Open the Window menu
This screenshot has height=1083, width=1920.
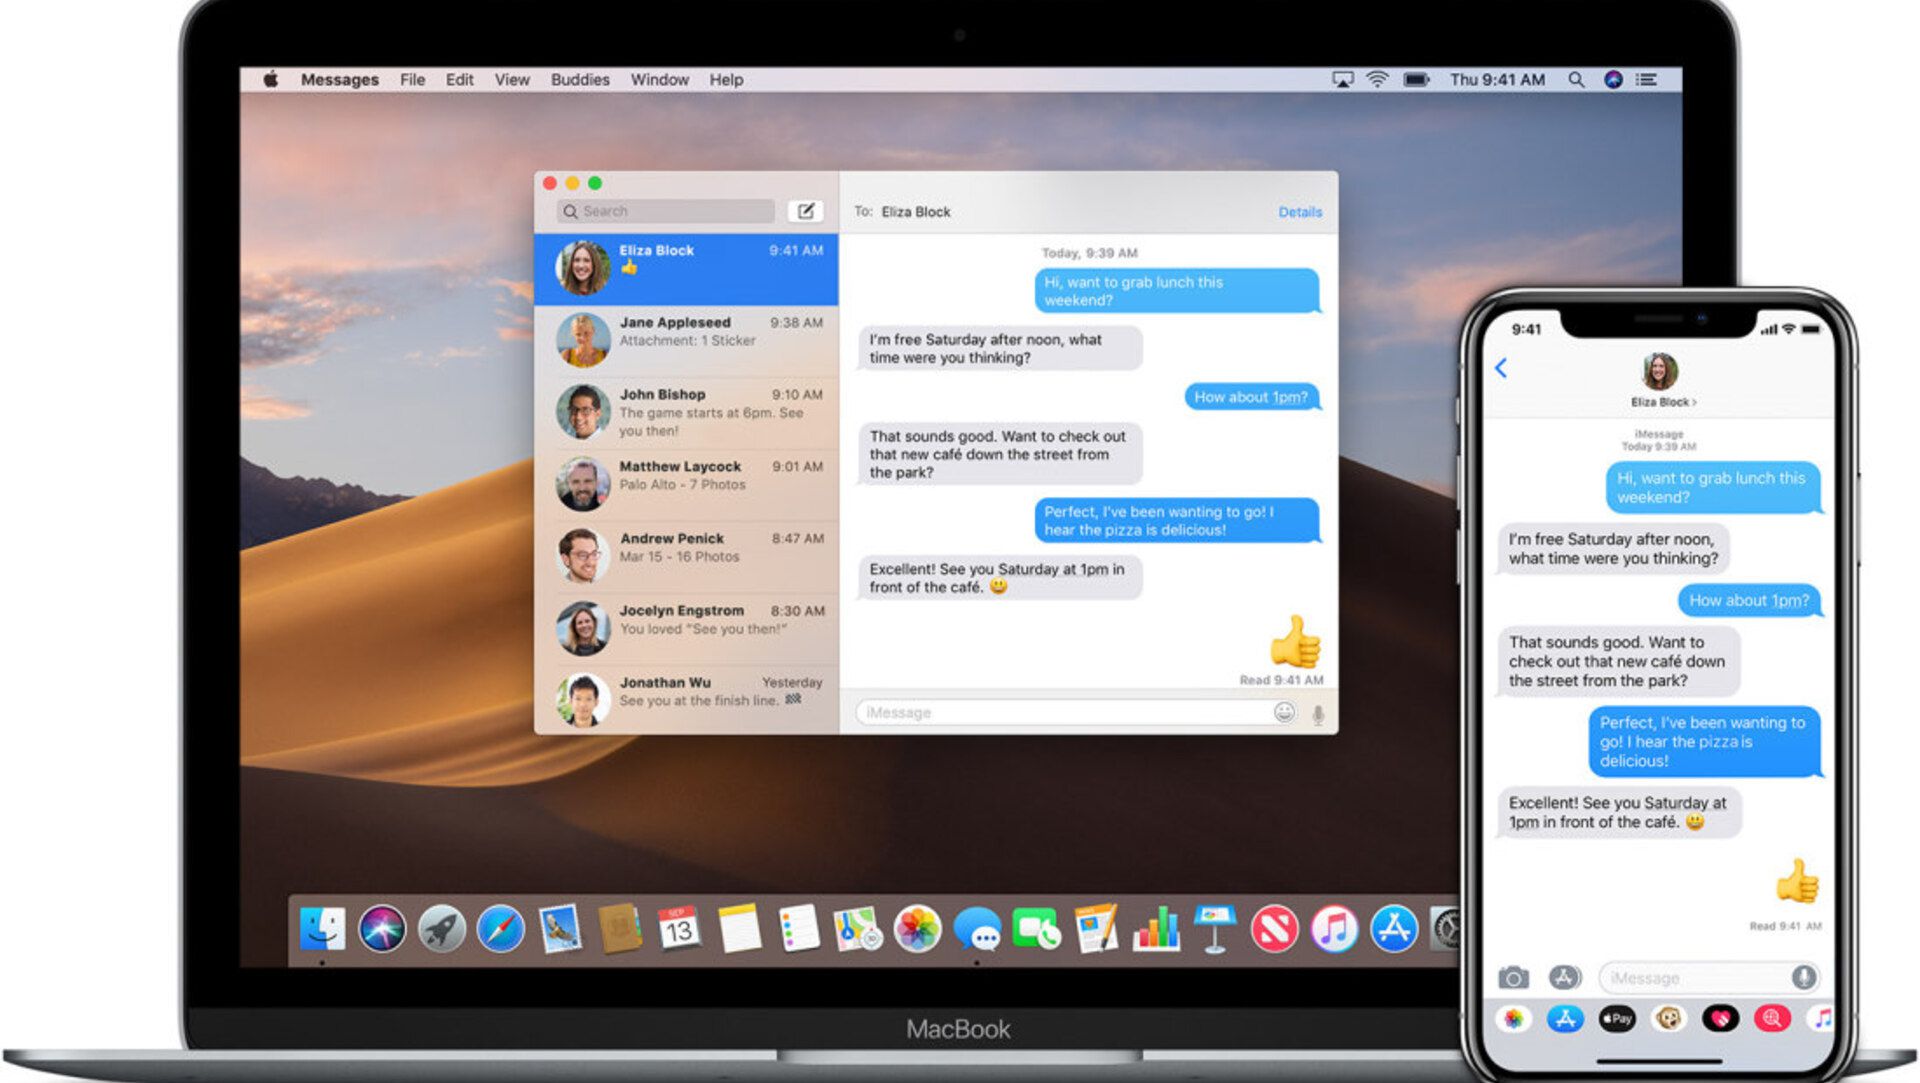click(x=660, y=80)
